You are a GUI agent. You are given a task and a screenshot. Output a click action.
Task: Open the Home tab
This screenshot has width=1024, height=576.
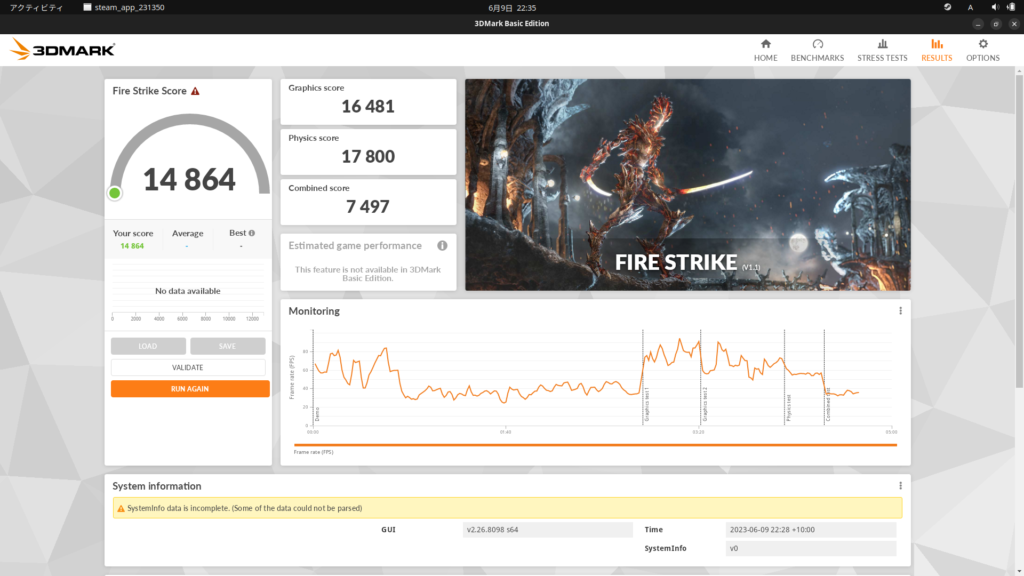765,50
